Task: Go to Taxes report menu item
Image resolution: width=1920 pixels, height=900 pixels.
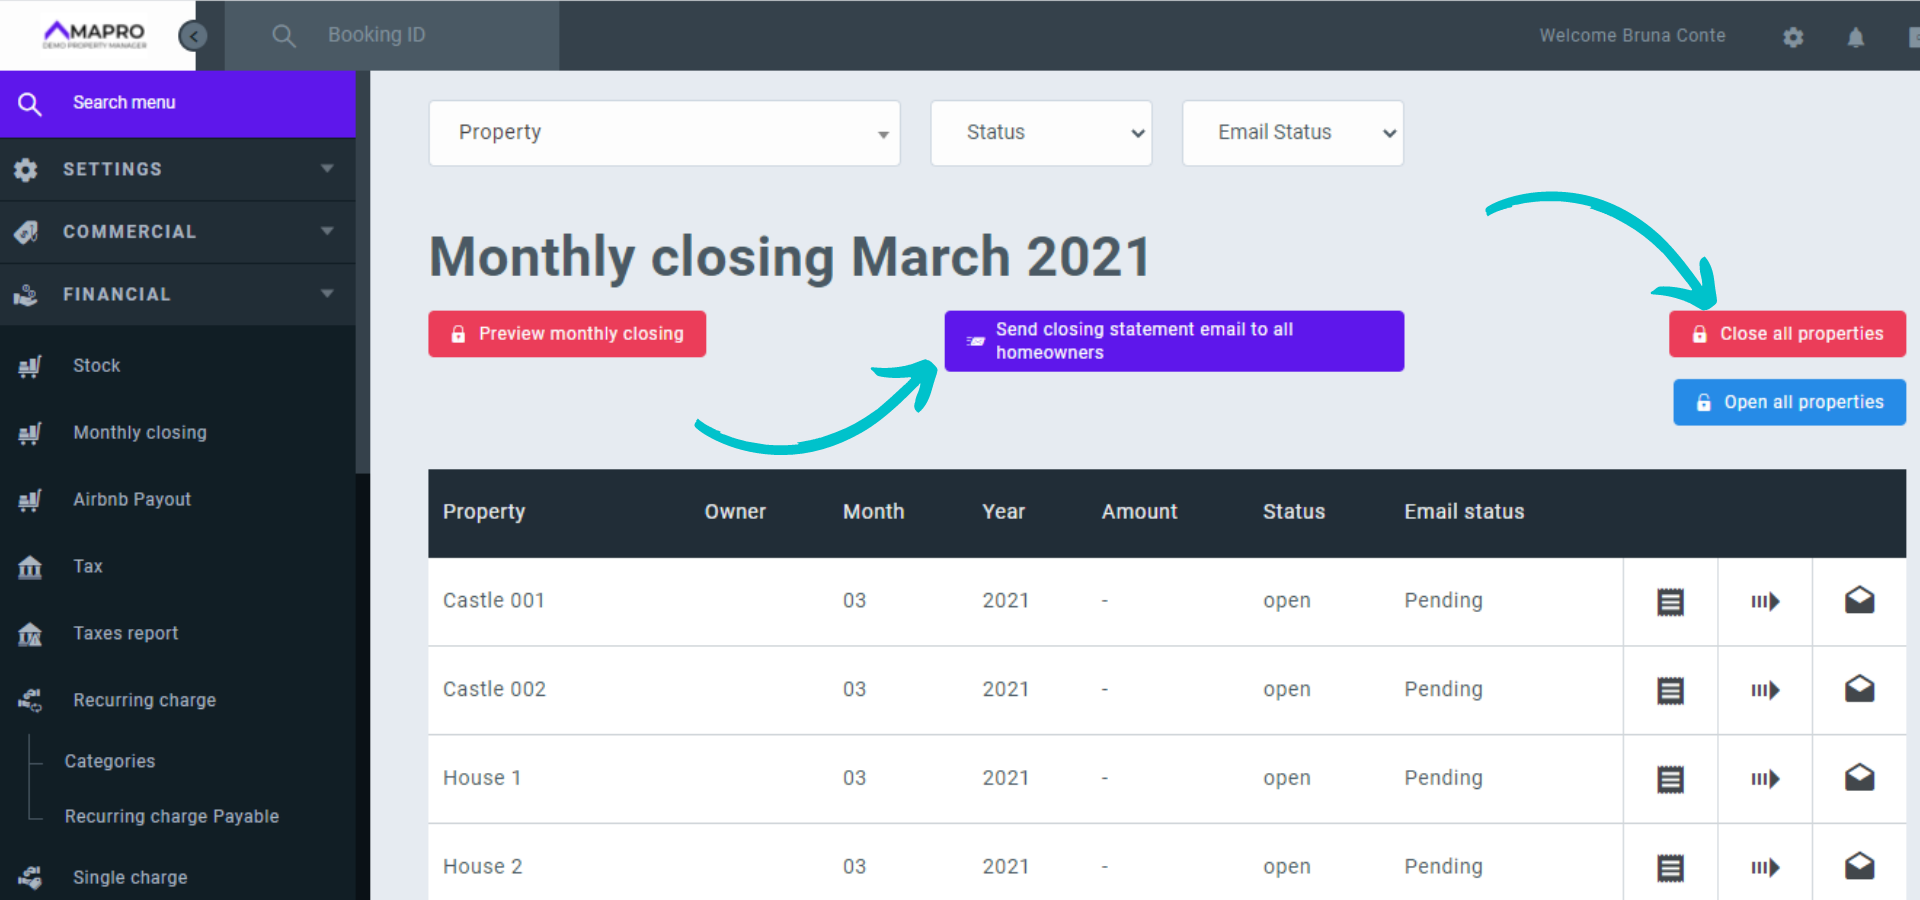Action: click(x=126, y=633)
